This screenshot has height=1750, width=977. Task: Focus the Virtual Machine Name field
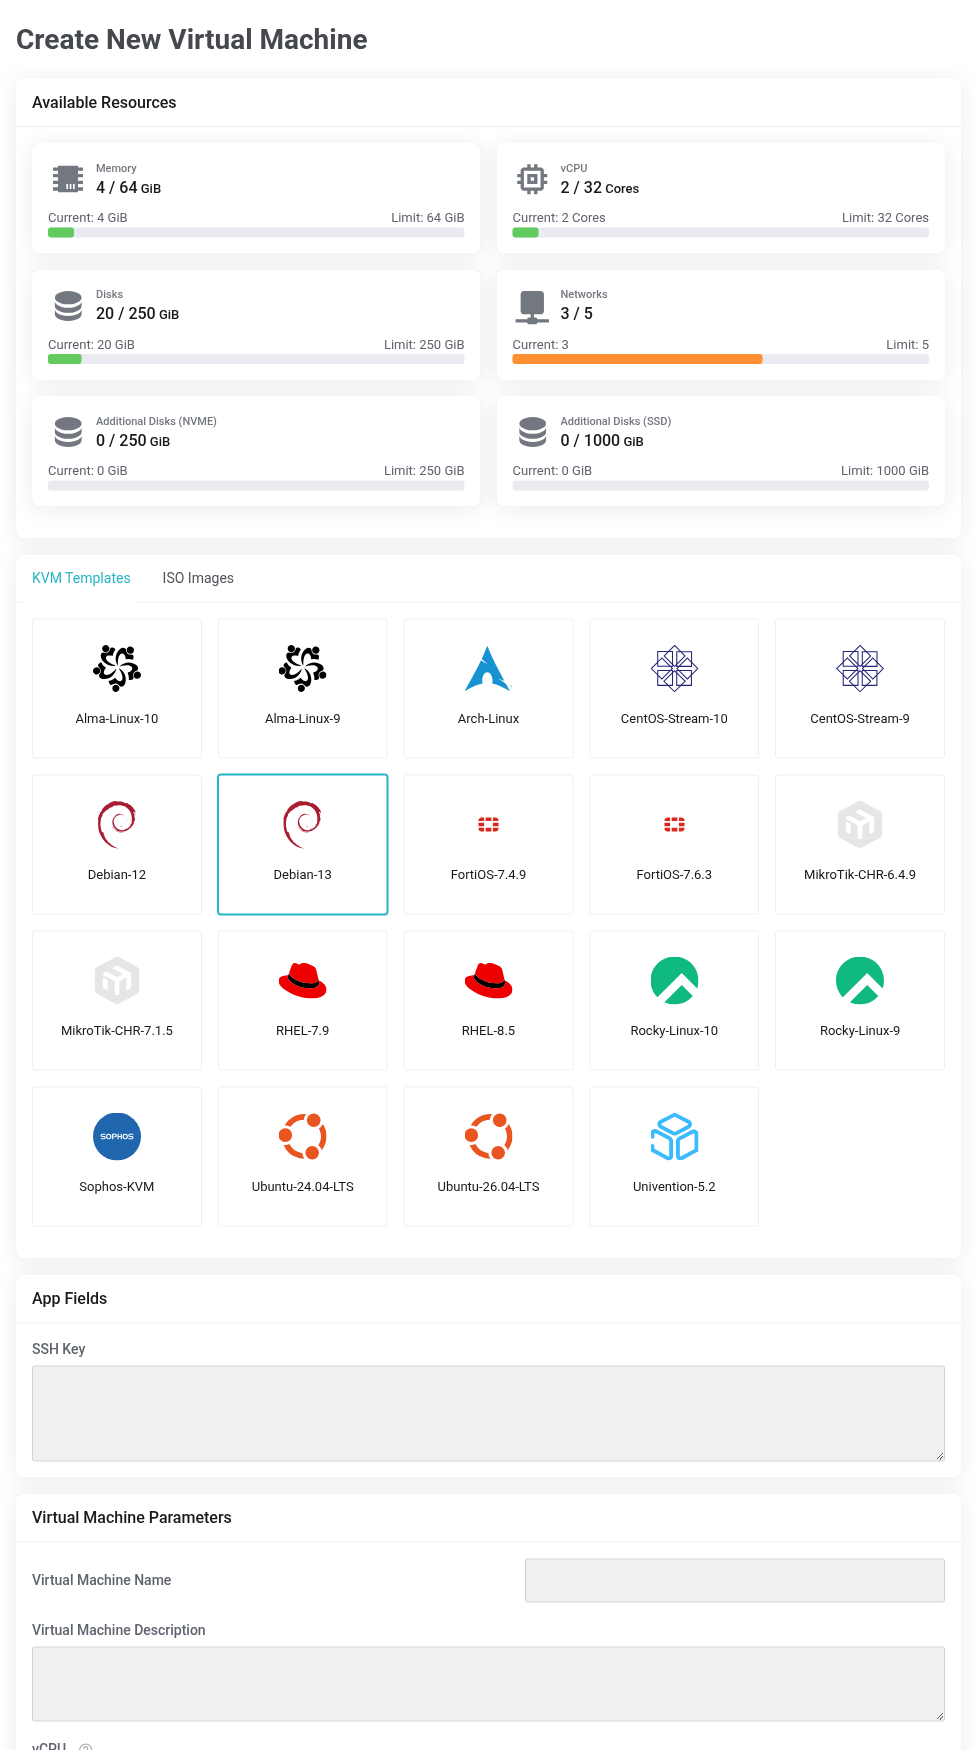[735, 1580]
